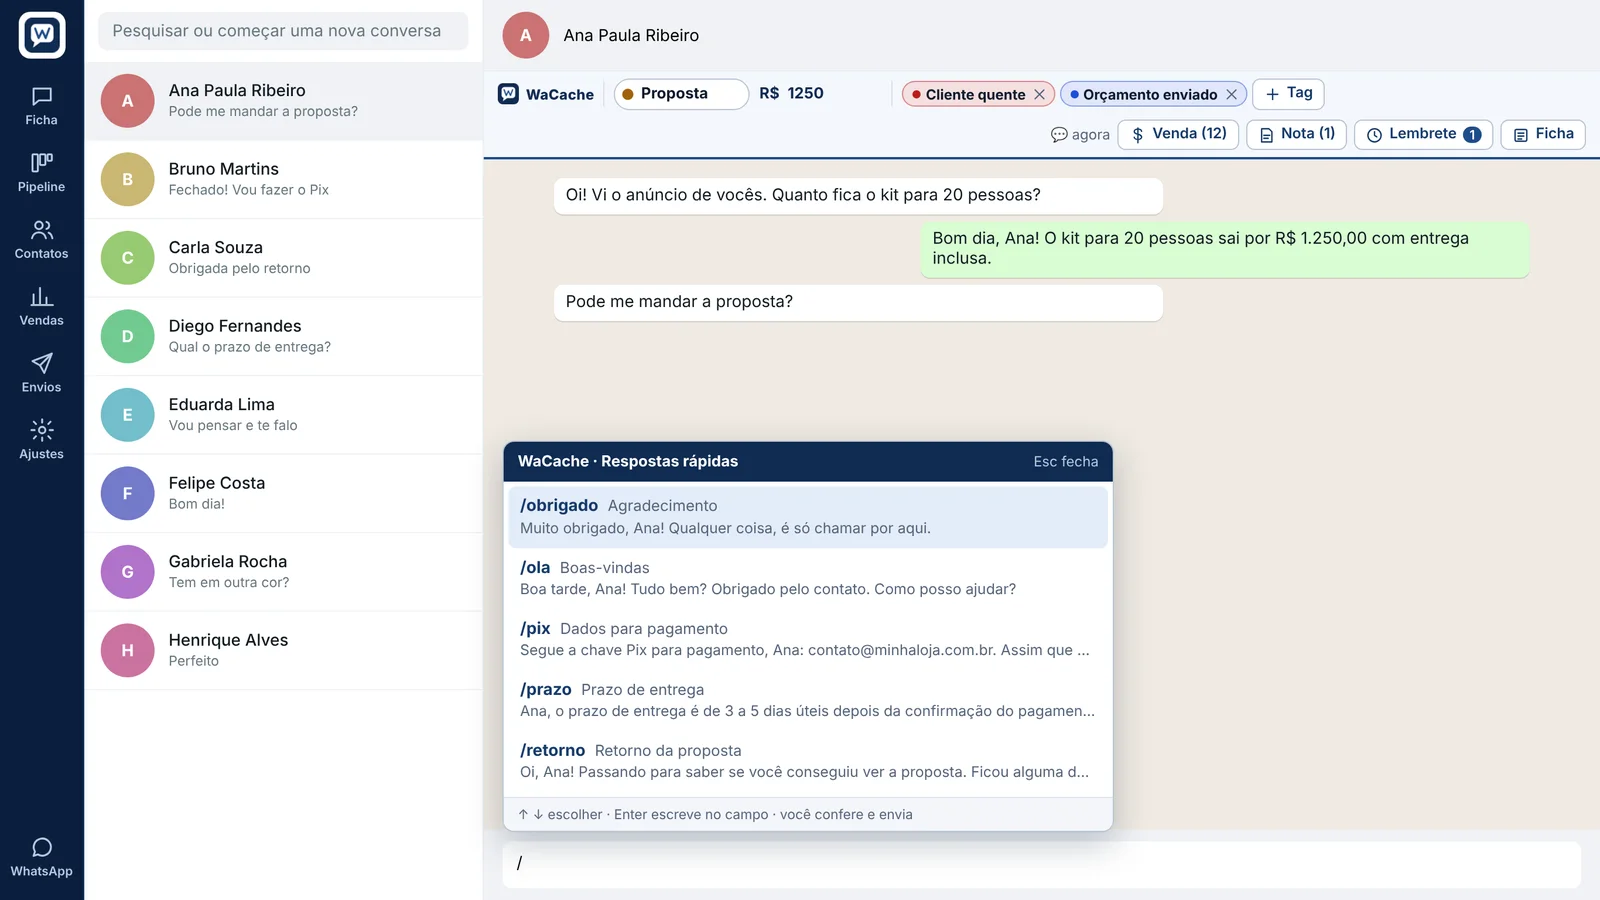Open Envios from the sidebar
This screenshot has height=900, width=1600.
[x=41, y=374]
